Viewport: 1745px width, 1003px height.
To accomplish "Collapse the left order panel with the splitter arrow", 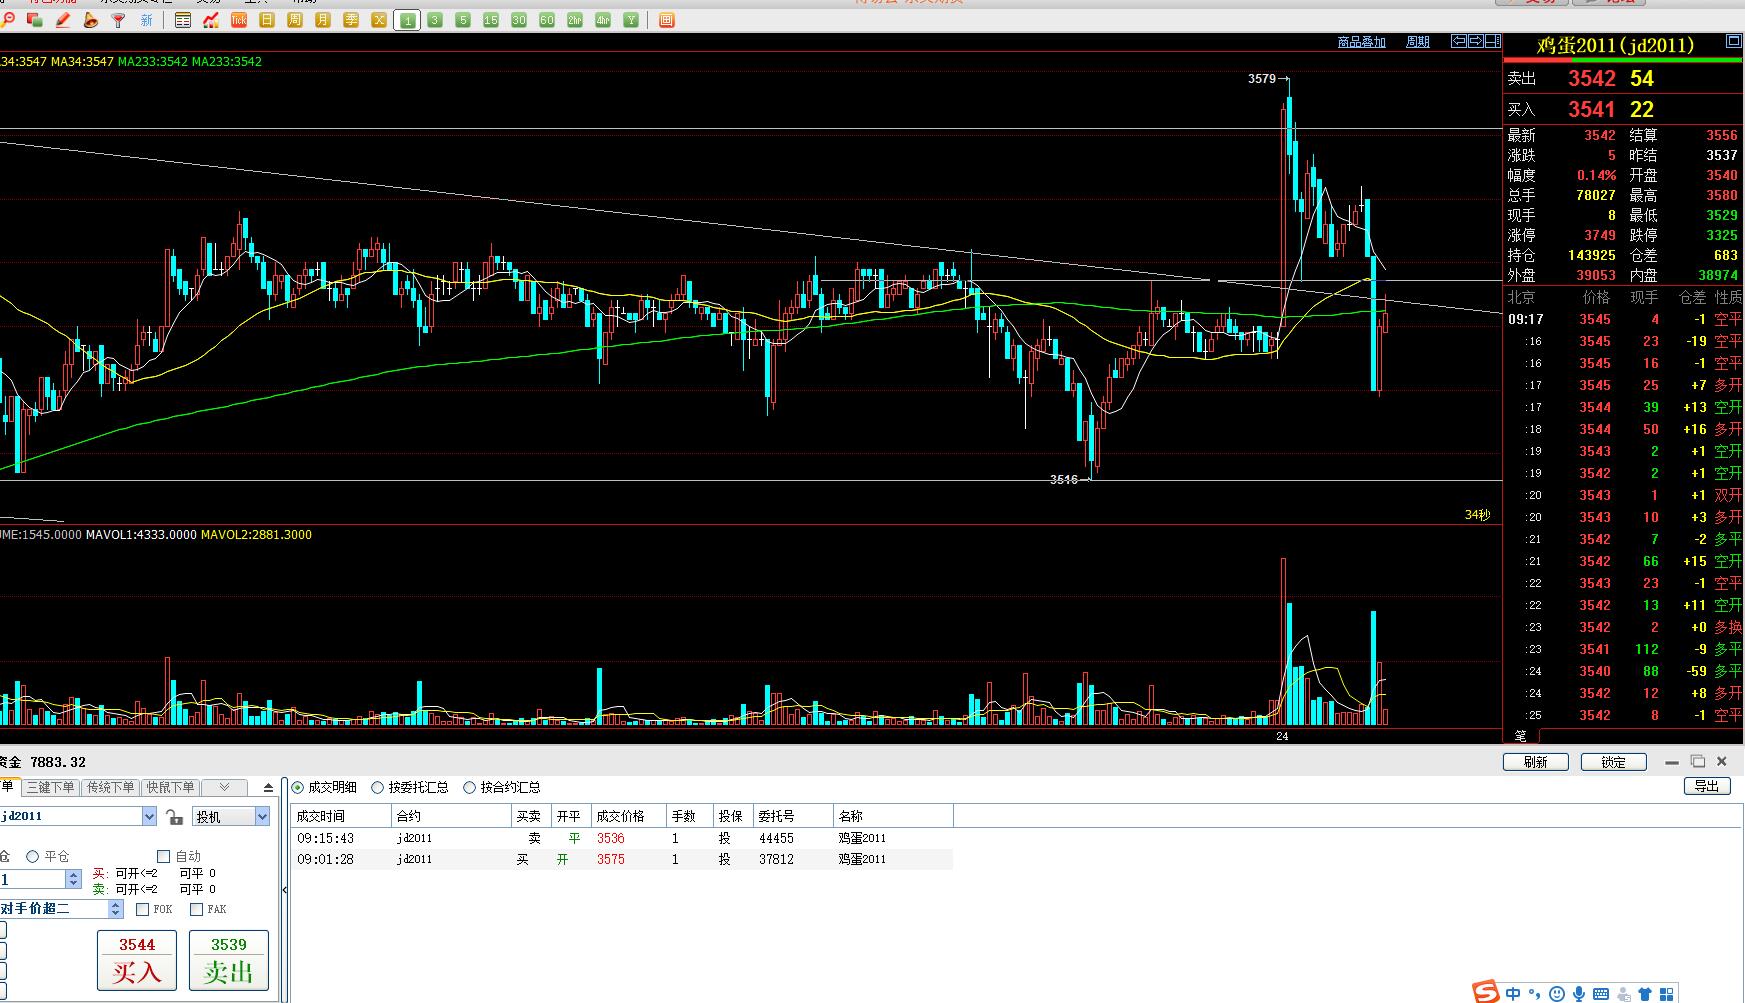I will [284, 889].
